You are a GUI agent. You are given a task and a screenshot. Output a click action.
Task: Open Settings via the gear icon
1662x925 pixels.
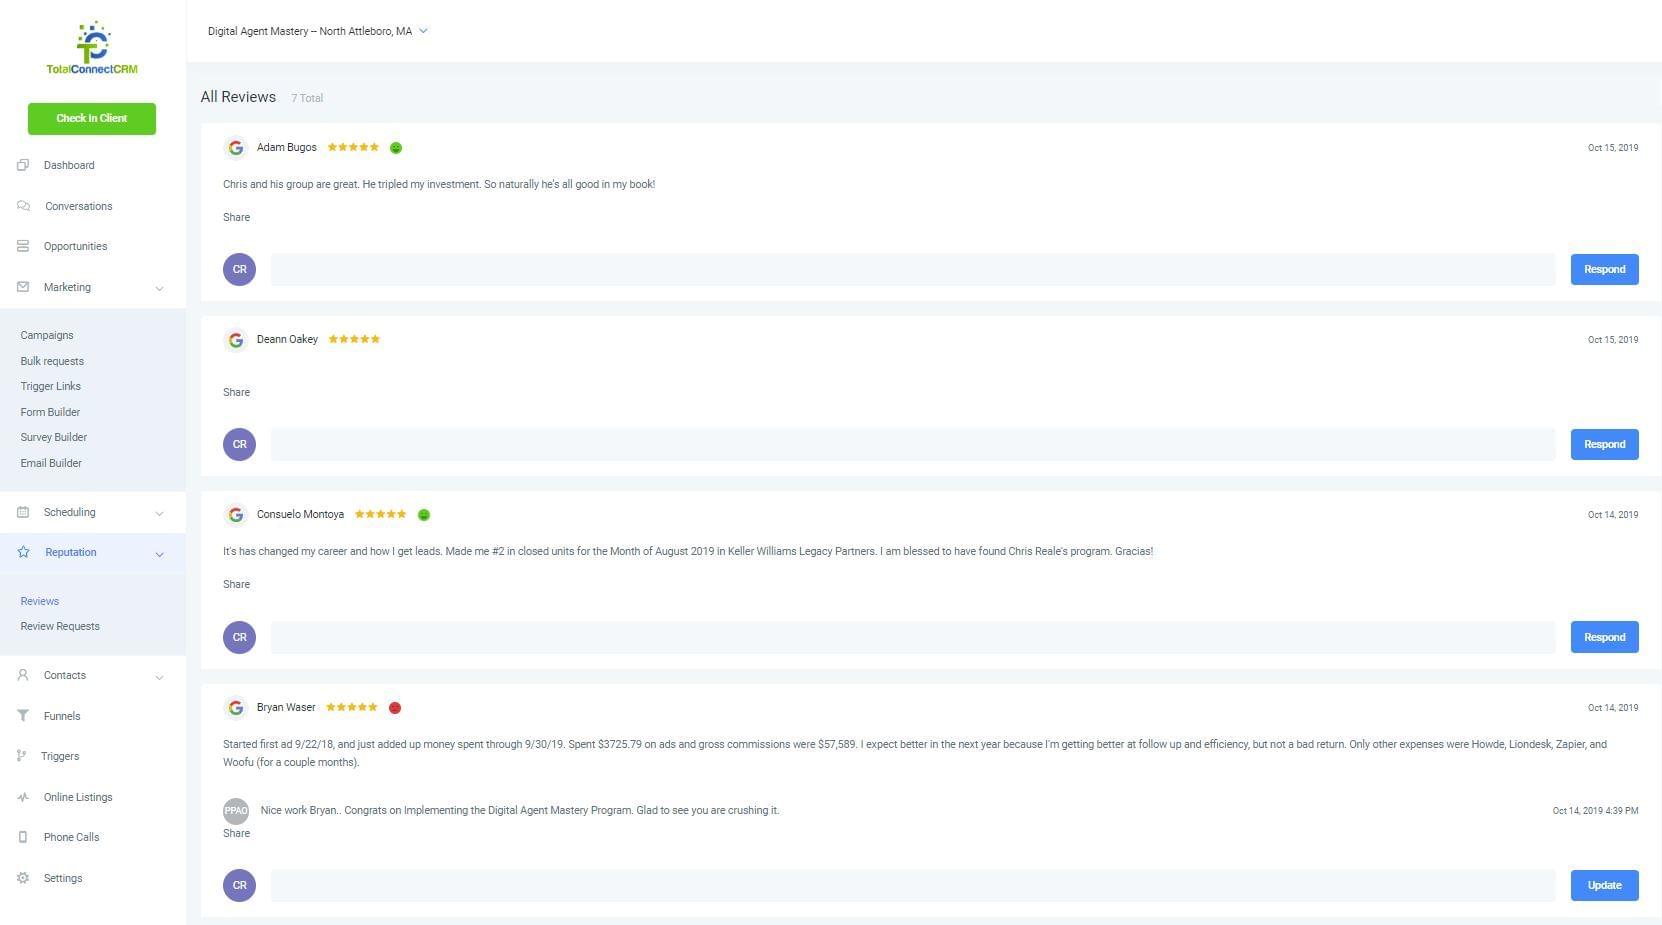click(23, 878)
